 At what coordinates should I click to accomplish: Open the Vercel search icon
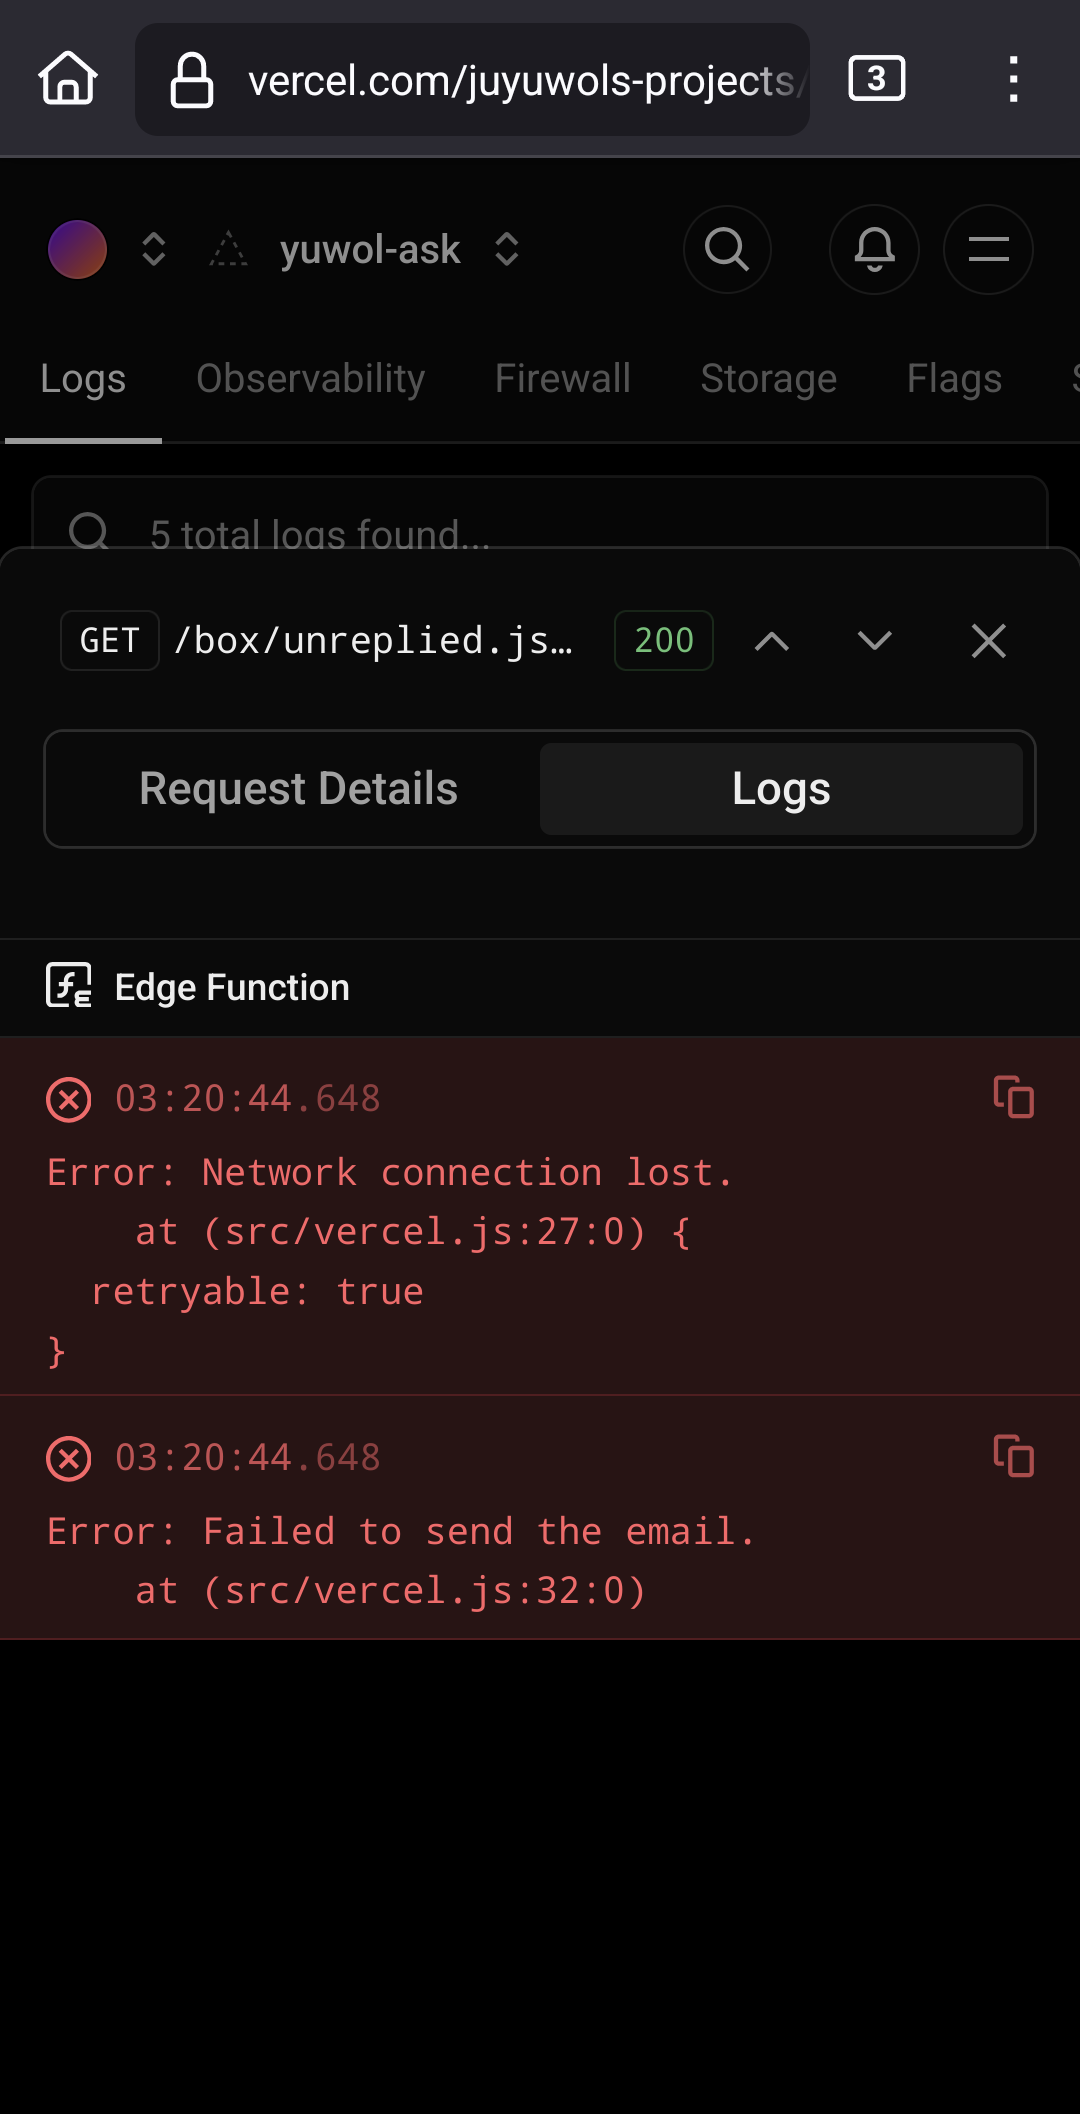point(727,249)
